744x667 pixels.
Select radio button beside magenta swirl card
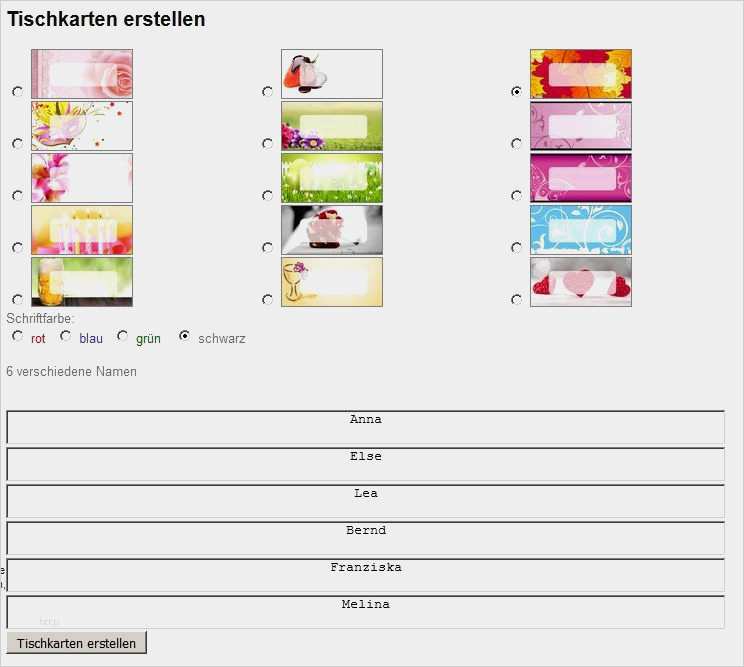point(516,196)
